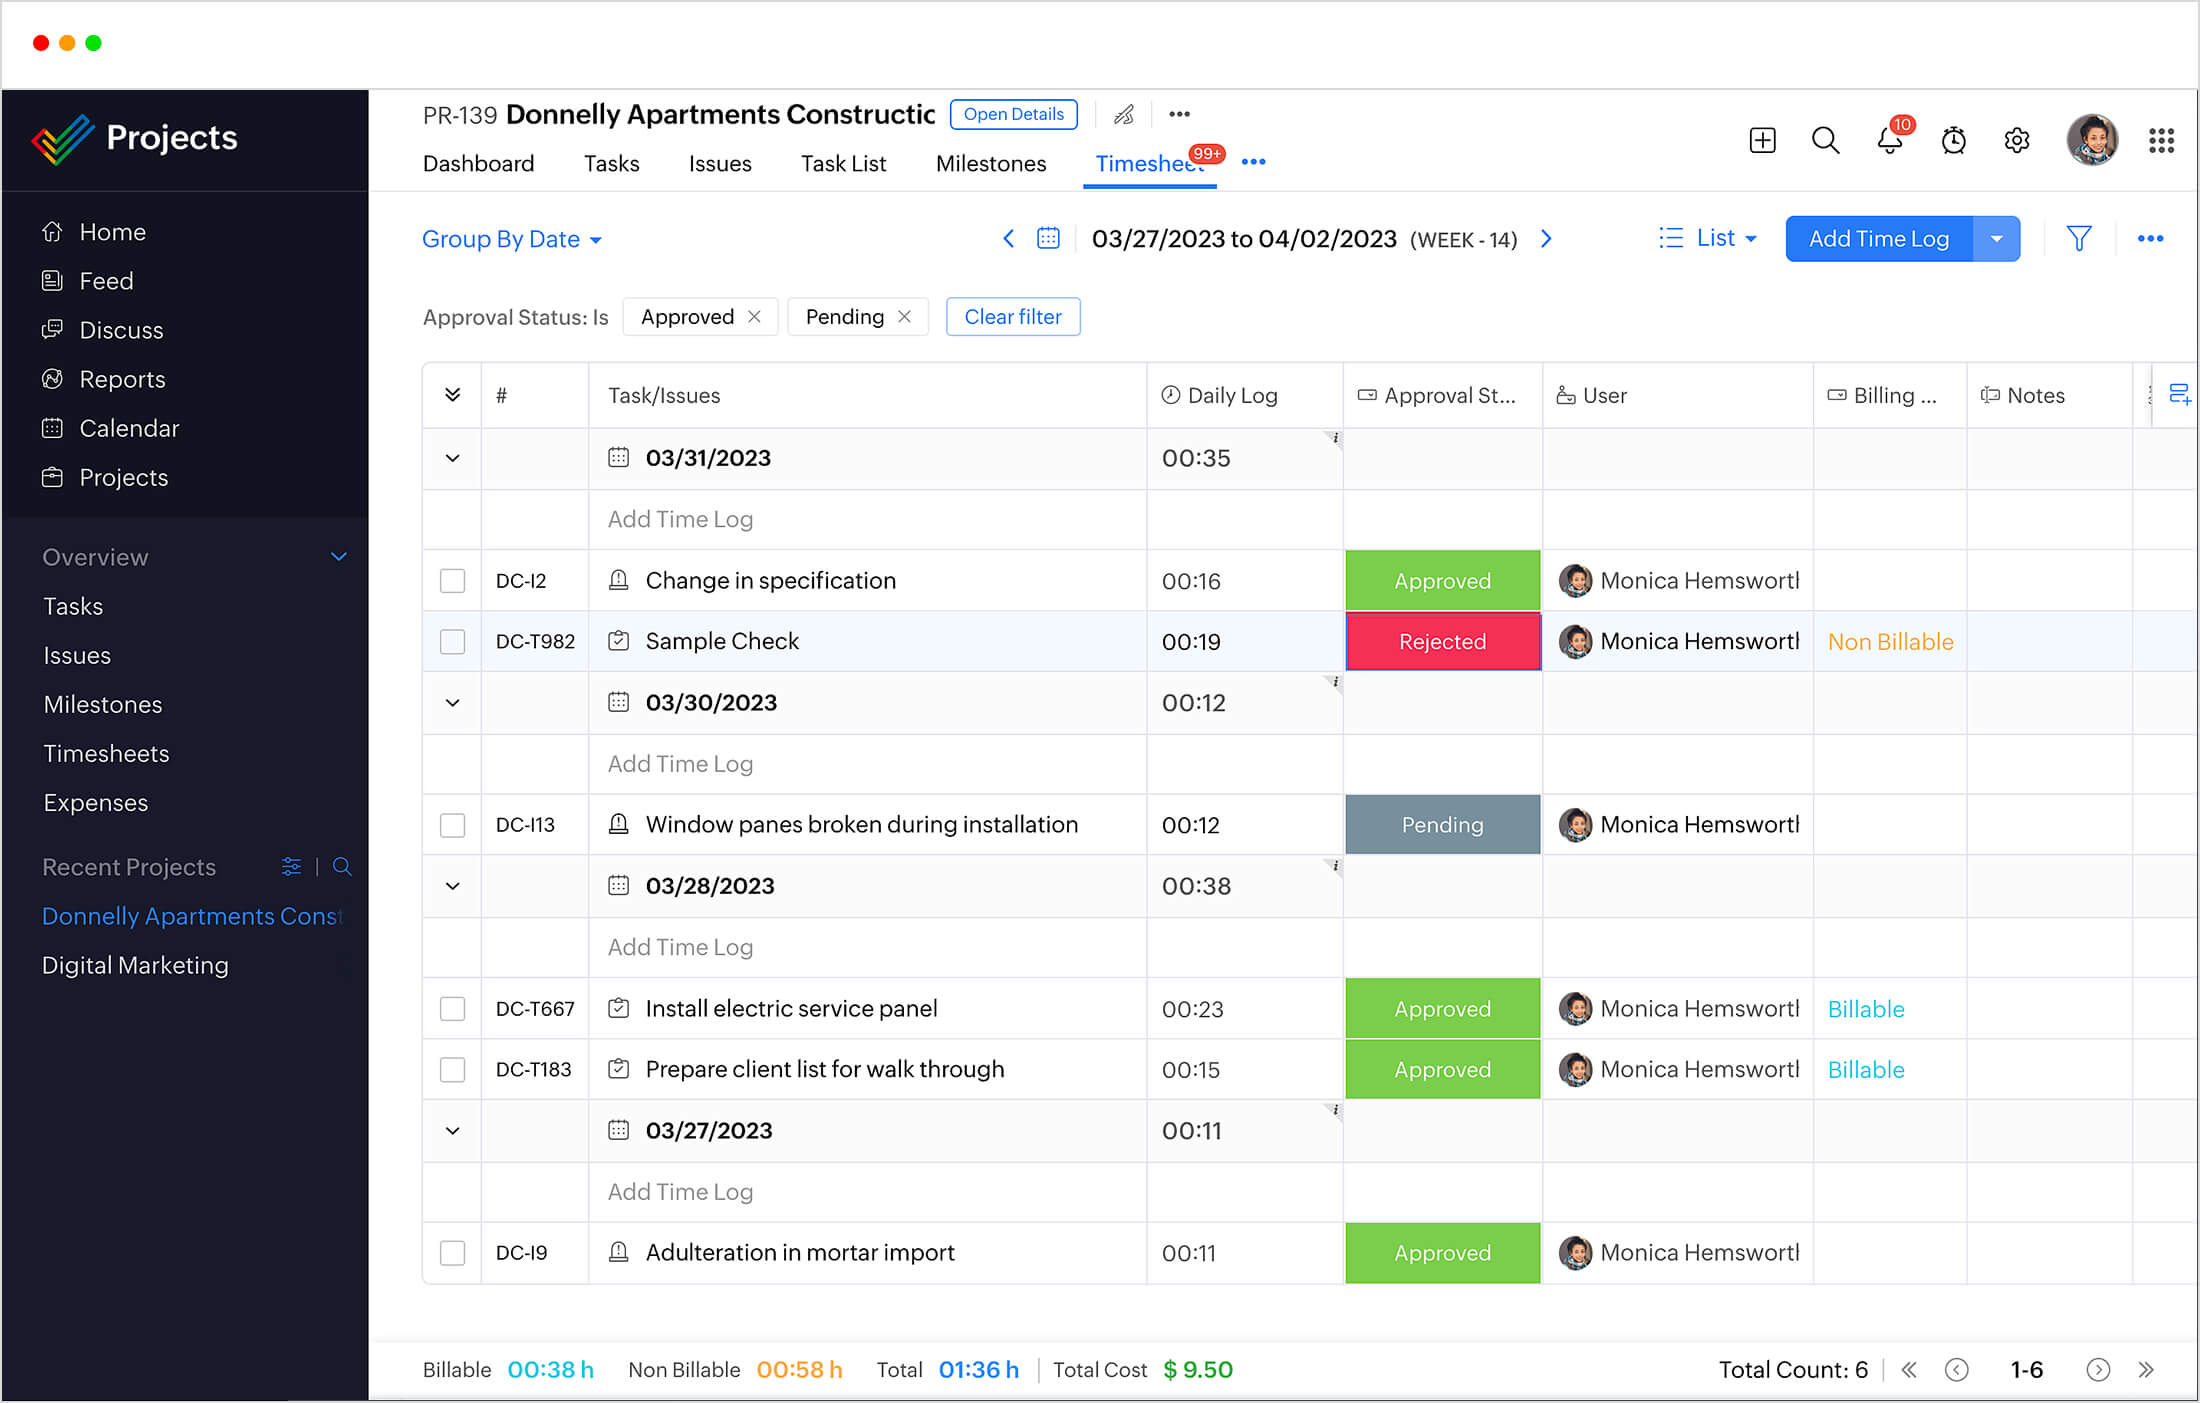Select checkbox for DC-I13 task row
The width and height of the screenshot is (2200, 1403).
point(451,824)
